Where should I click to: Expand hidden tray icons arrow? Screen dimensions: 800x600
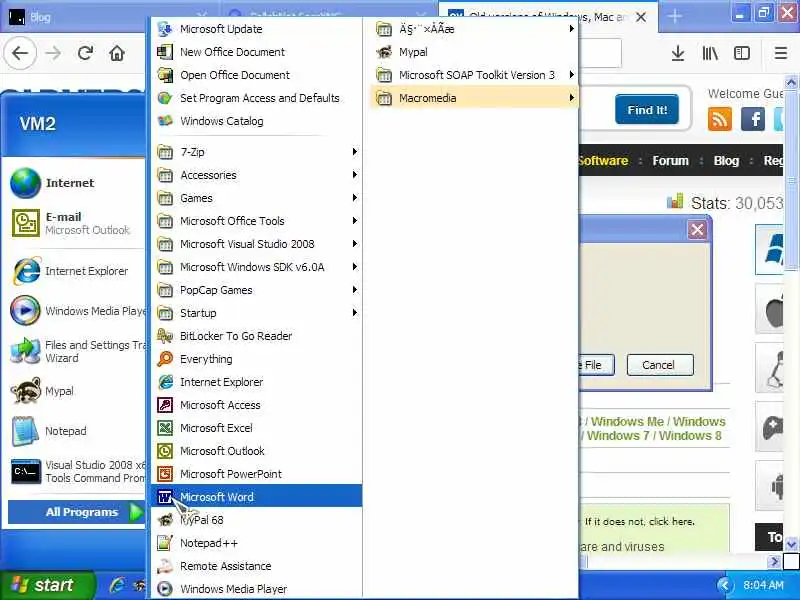pyautogui.click(x=724, y=585)
